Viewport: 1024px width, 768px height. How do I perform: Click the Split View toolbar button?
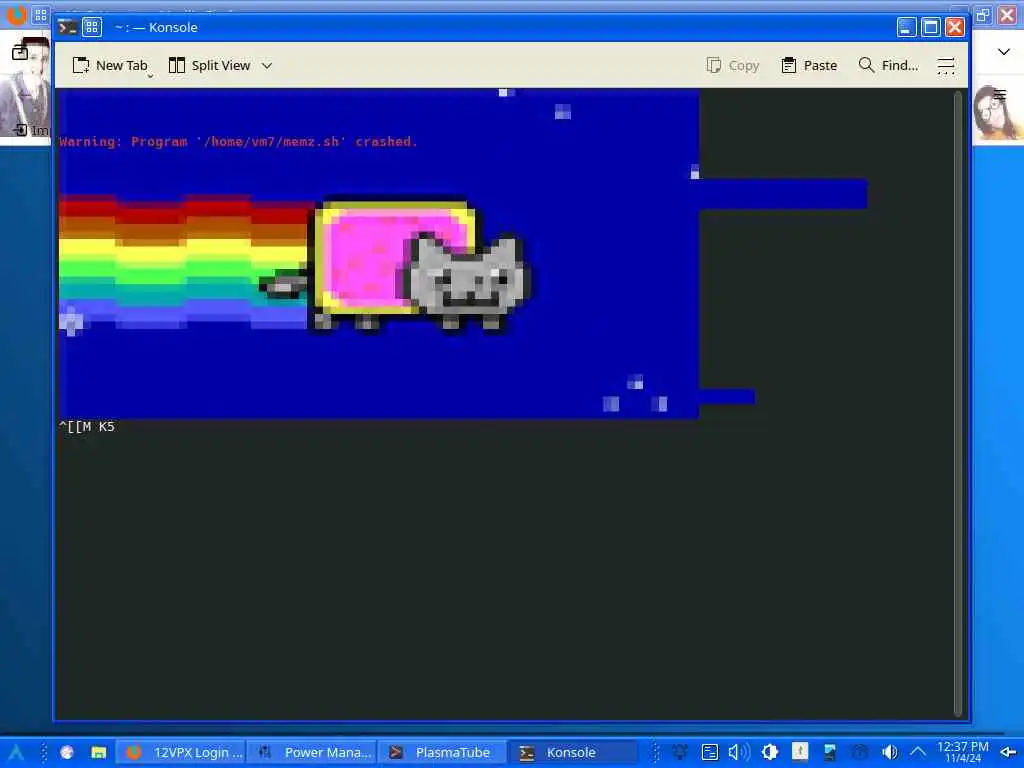[210, 65]
